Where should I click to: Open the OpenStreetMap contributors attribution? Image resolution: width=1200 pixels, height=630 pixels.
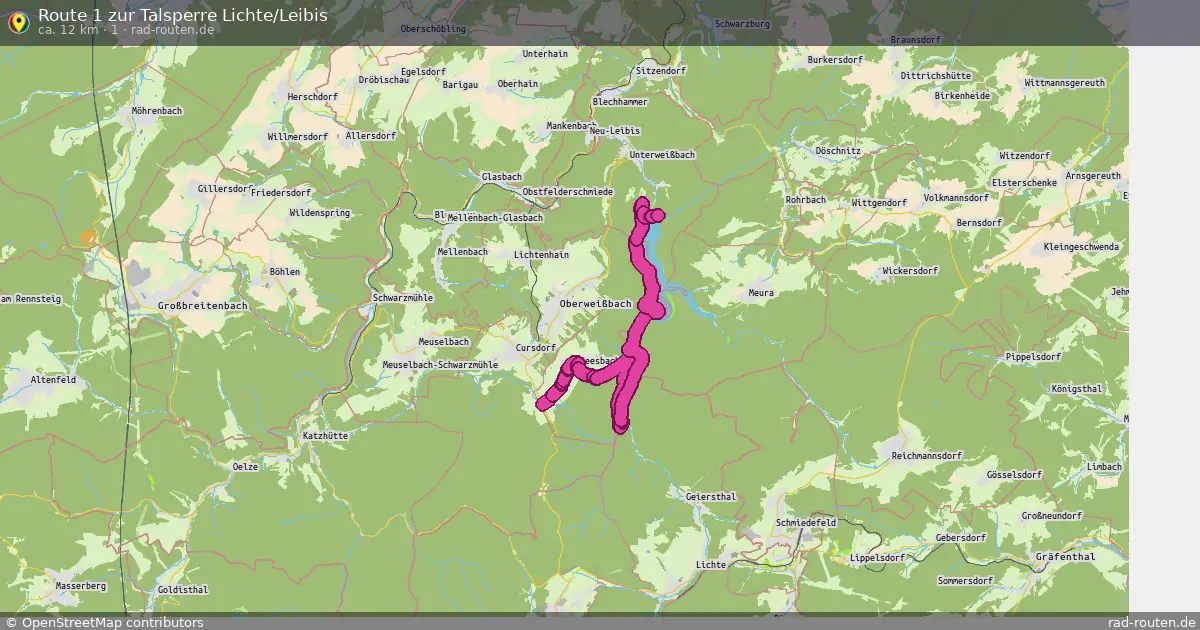[104, 622]
